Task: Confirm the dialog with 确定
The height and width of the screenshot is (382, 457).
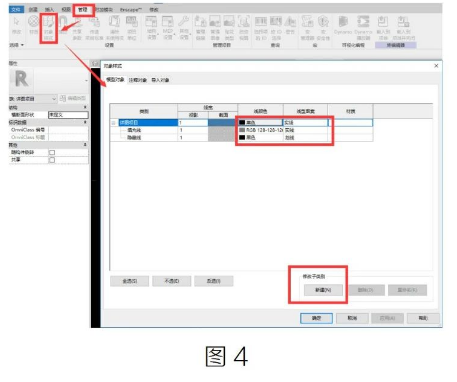Action: [316, 318]
